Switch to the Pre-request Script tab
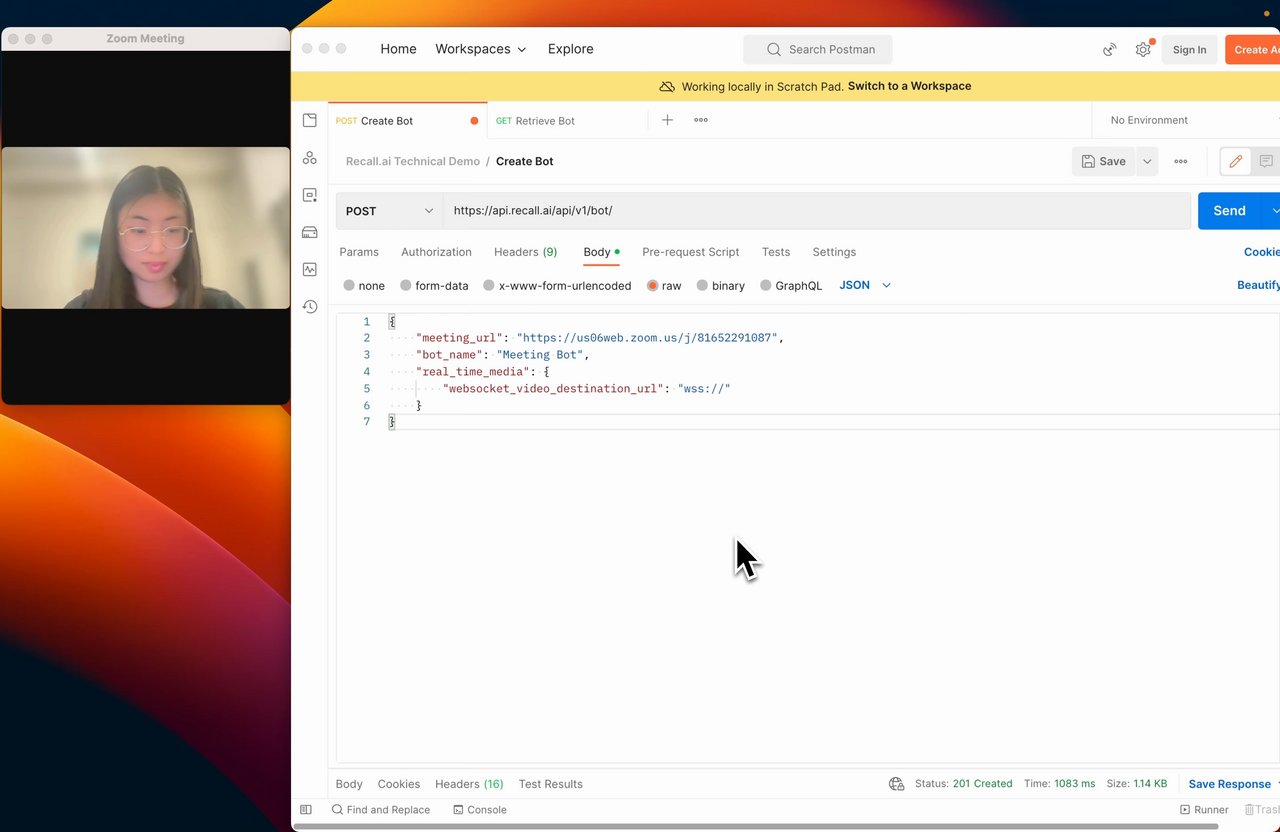1280x832 pixels. pos(691,252)
